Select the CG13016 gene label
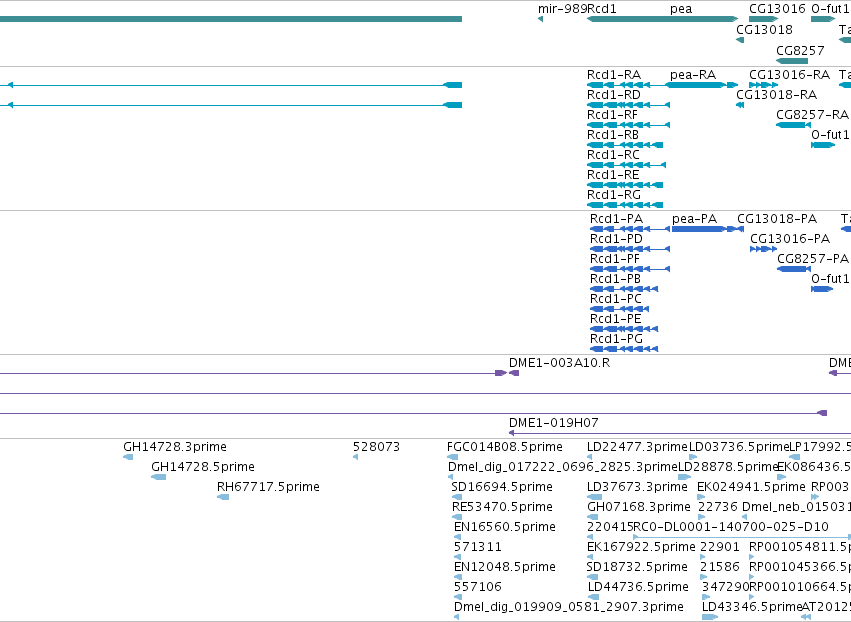Viewport: 851px width, 622px height. (x=777, y=9)
